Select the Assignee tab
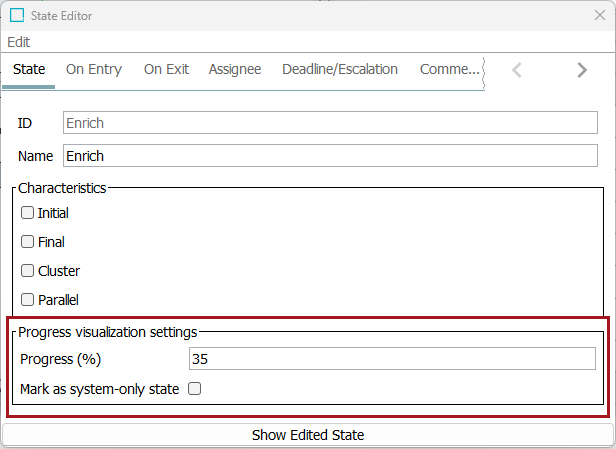This screenshot has height=449, width=616. coord(235,69)
